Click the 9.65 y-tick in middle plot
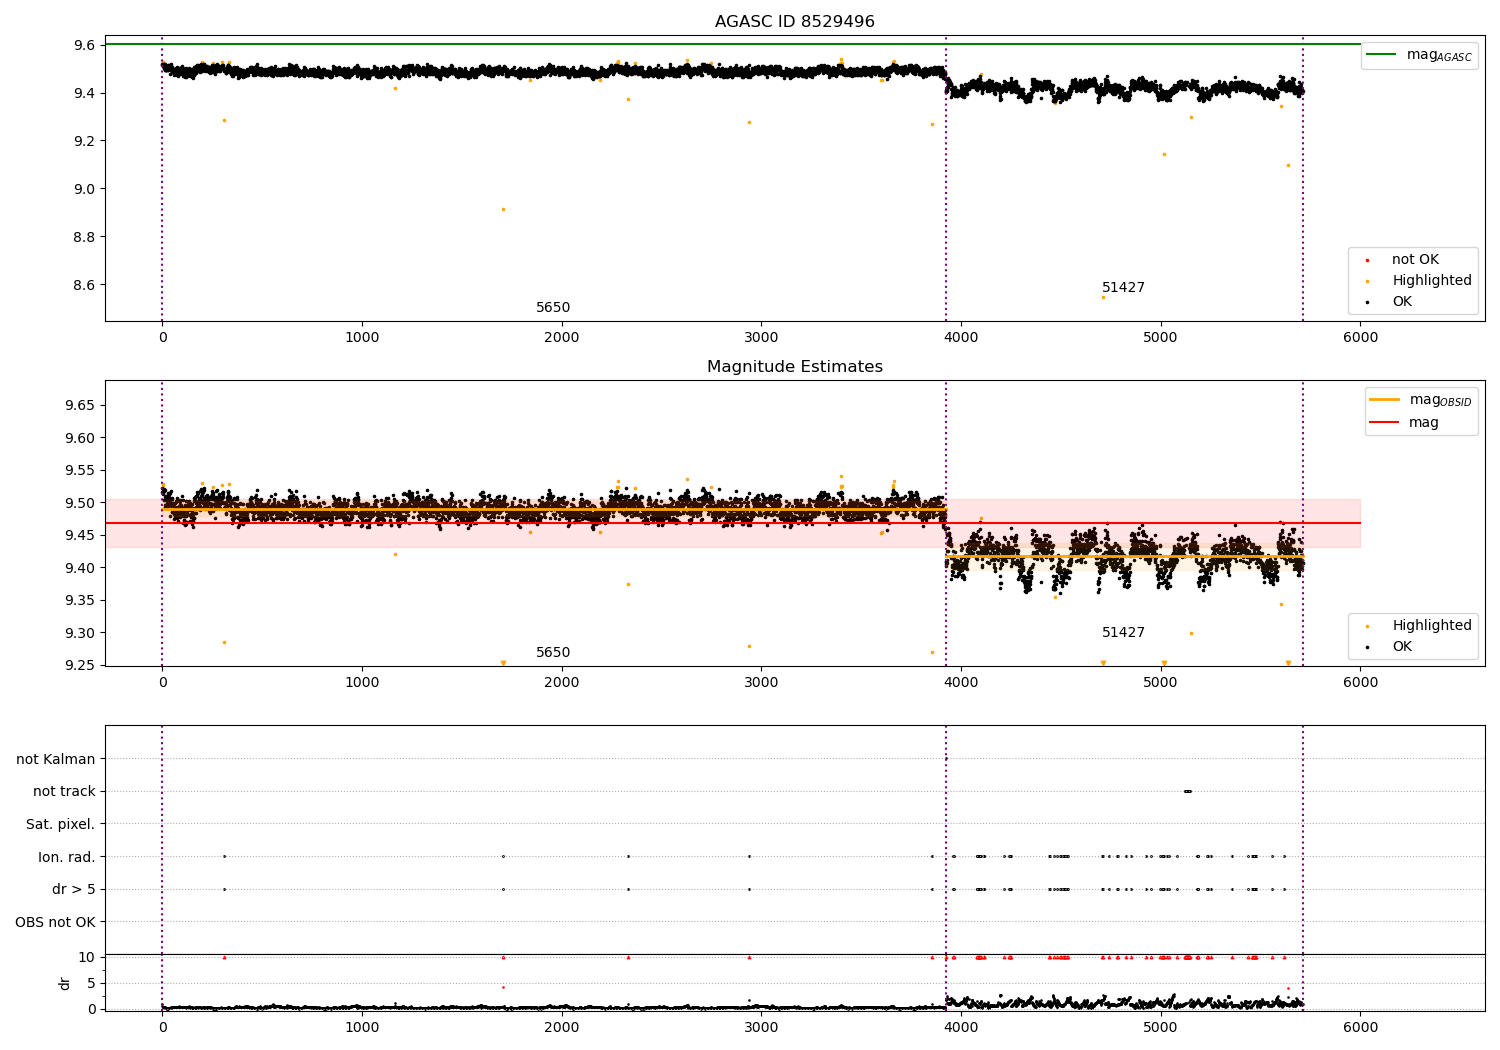 click(x=80, y=405)
